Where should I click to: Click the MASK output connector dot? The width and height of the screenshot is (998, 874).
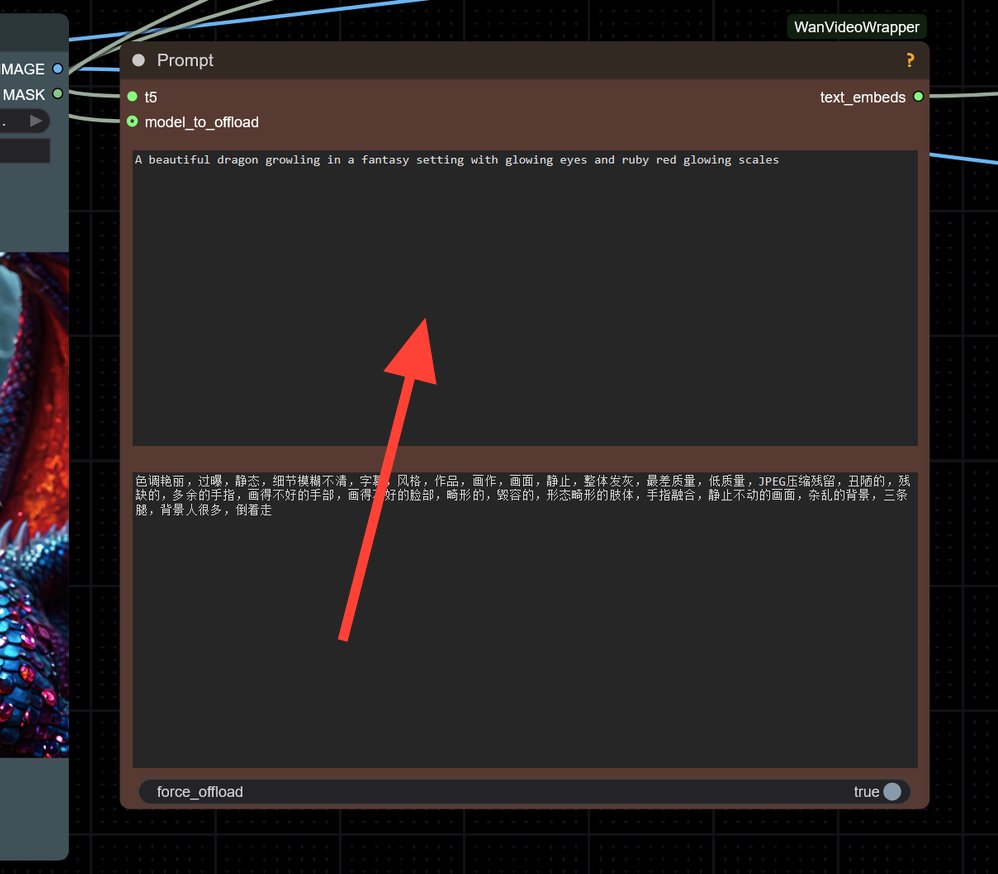(57, 94)
